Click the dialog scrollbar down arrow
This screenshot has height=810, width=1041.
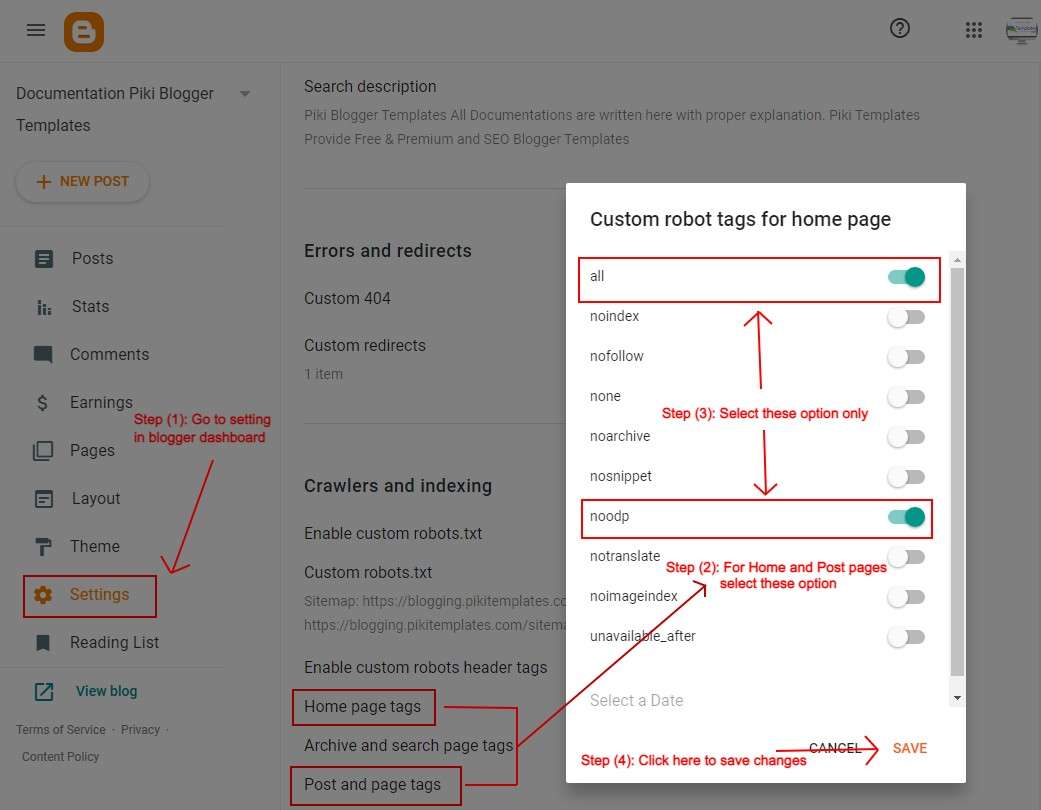[x=957, y=698]
